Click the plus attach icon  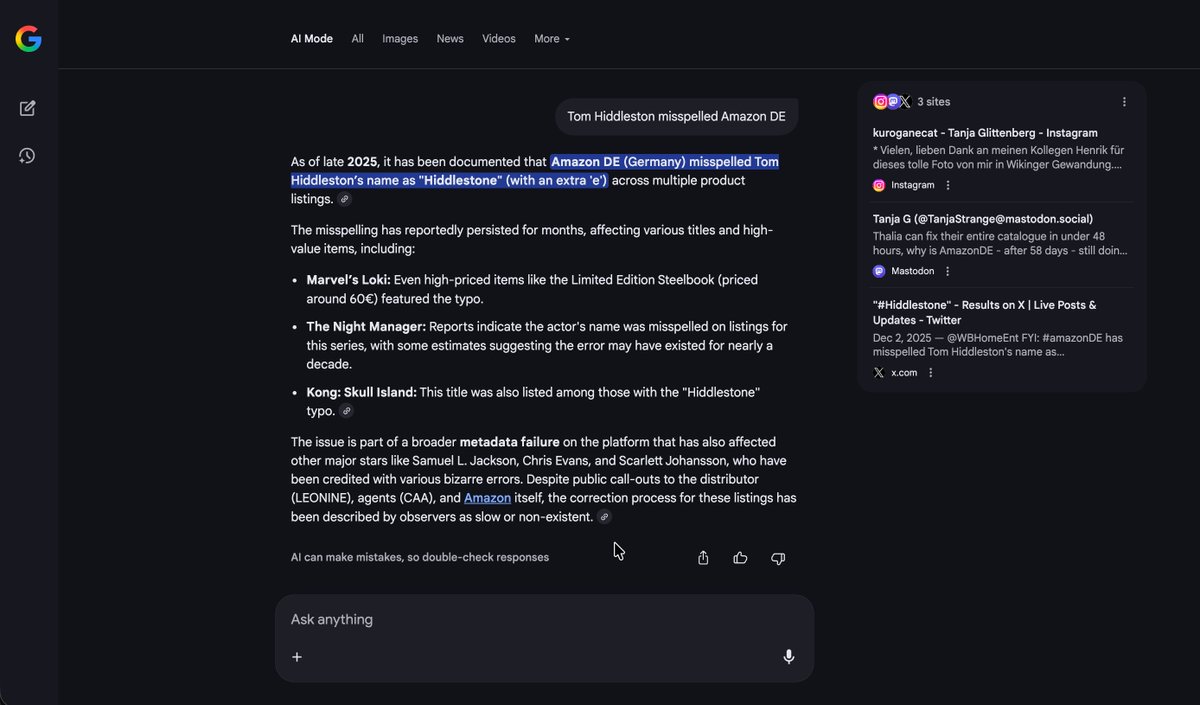point(297,657)
